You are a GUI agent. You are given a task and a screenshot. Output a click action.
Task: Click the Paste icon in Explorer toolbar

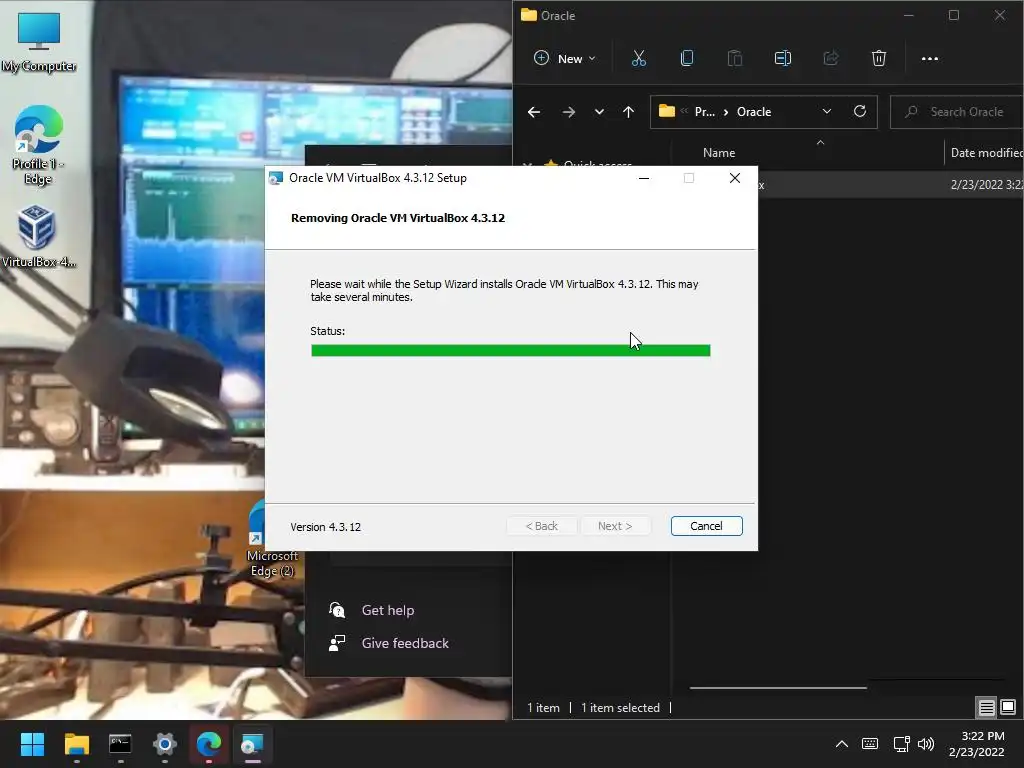coord(735,59)
